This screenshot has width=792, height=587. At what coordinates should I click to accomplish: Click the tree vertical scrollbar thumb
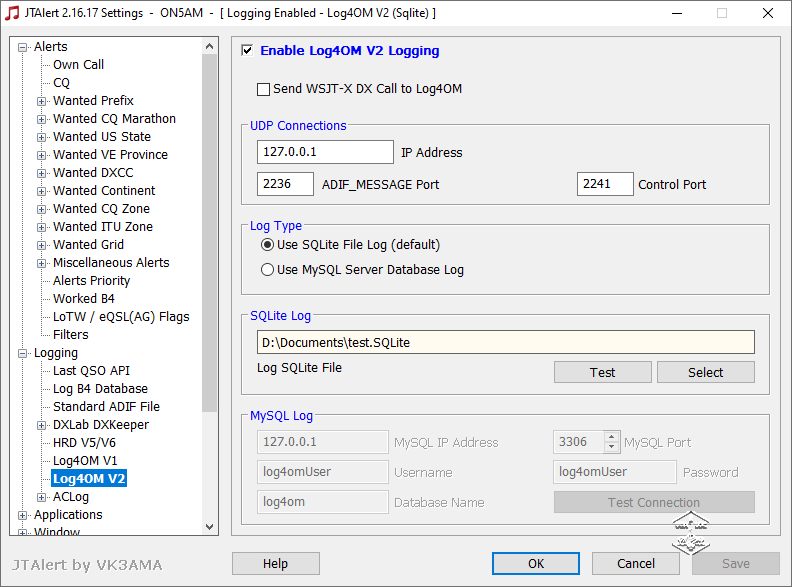(x=210, y=232)
